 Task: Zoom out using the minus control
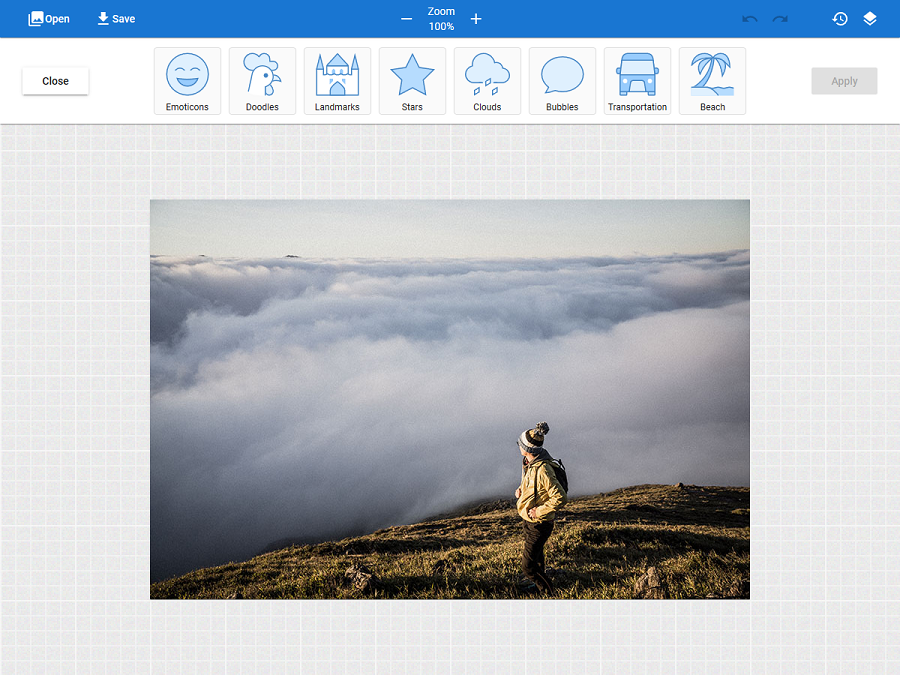[406, 18]
